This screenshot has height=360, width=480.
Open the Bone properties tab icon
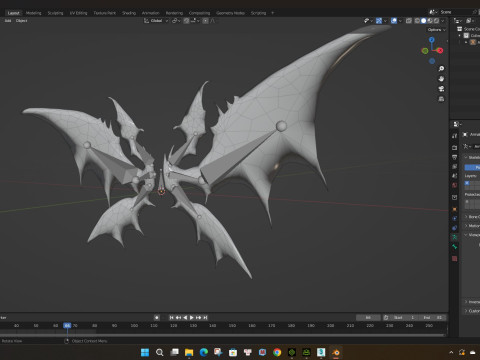(455, 247)
